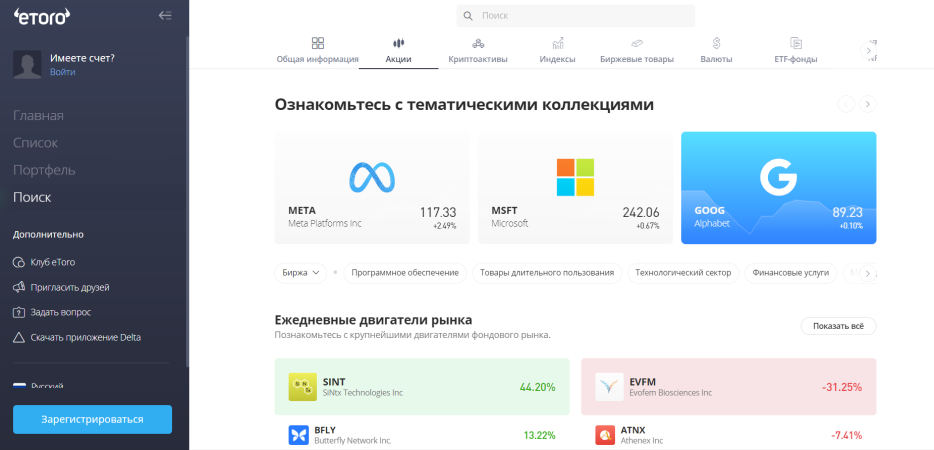The width and height of the screenshot is (934, 450).
Task: Click the Delta app triangle icon
Action: [x=18, y=337]
